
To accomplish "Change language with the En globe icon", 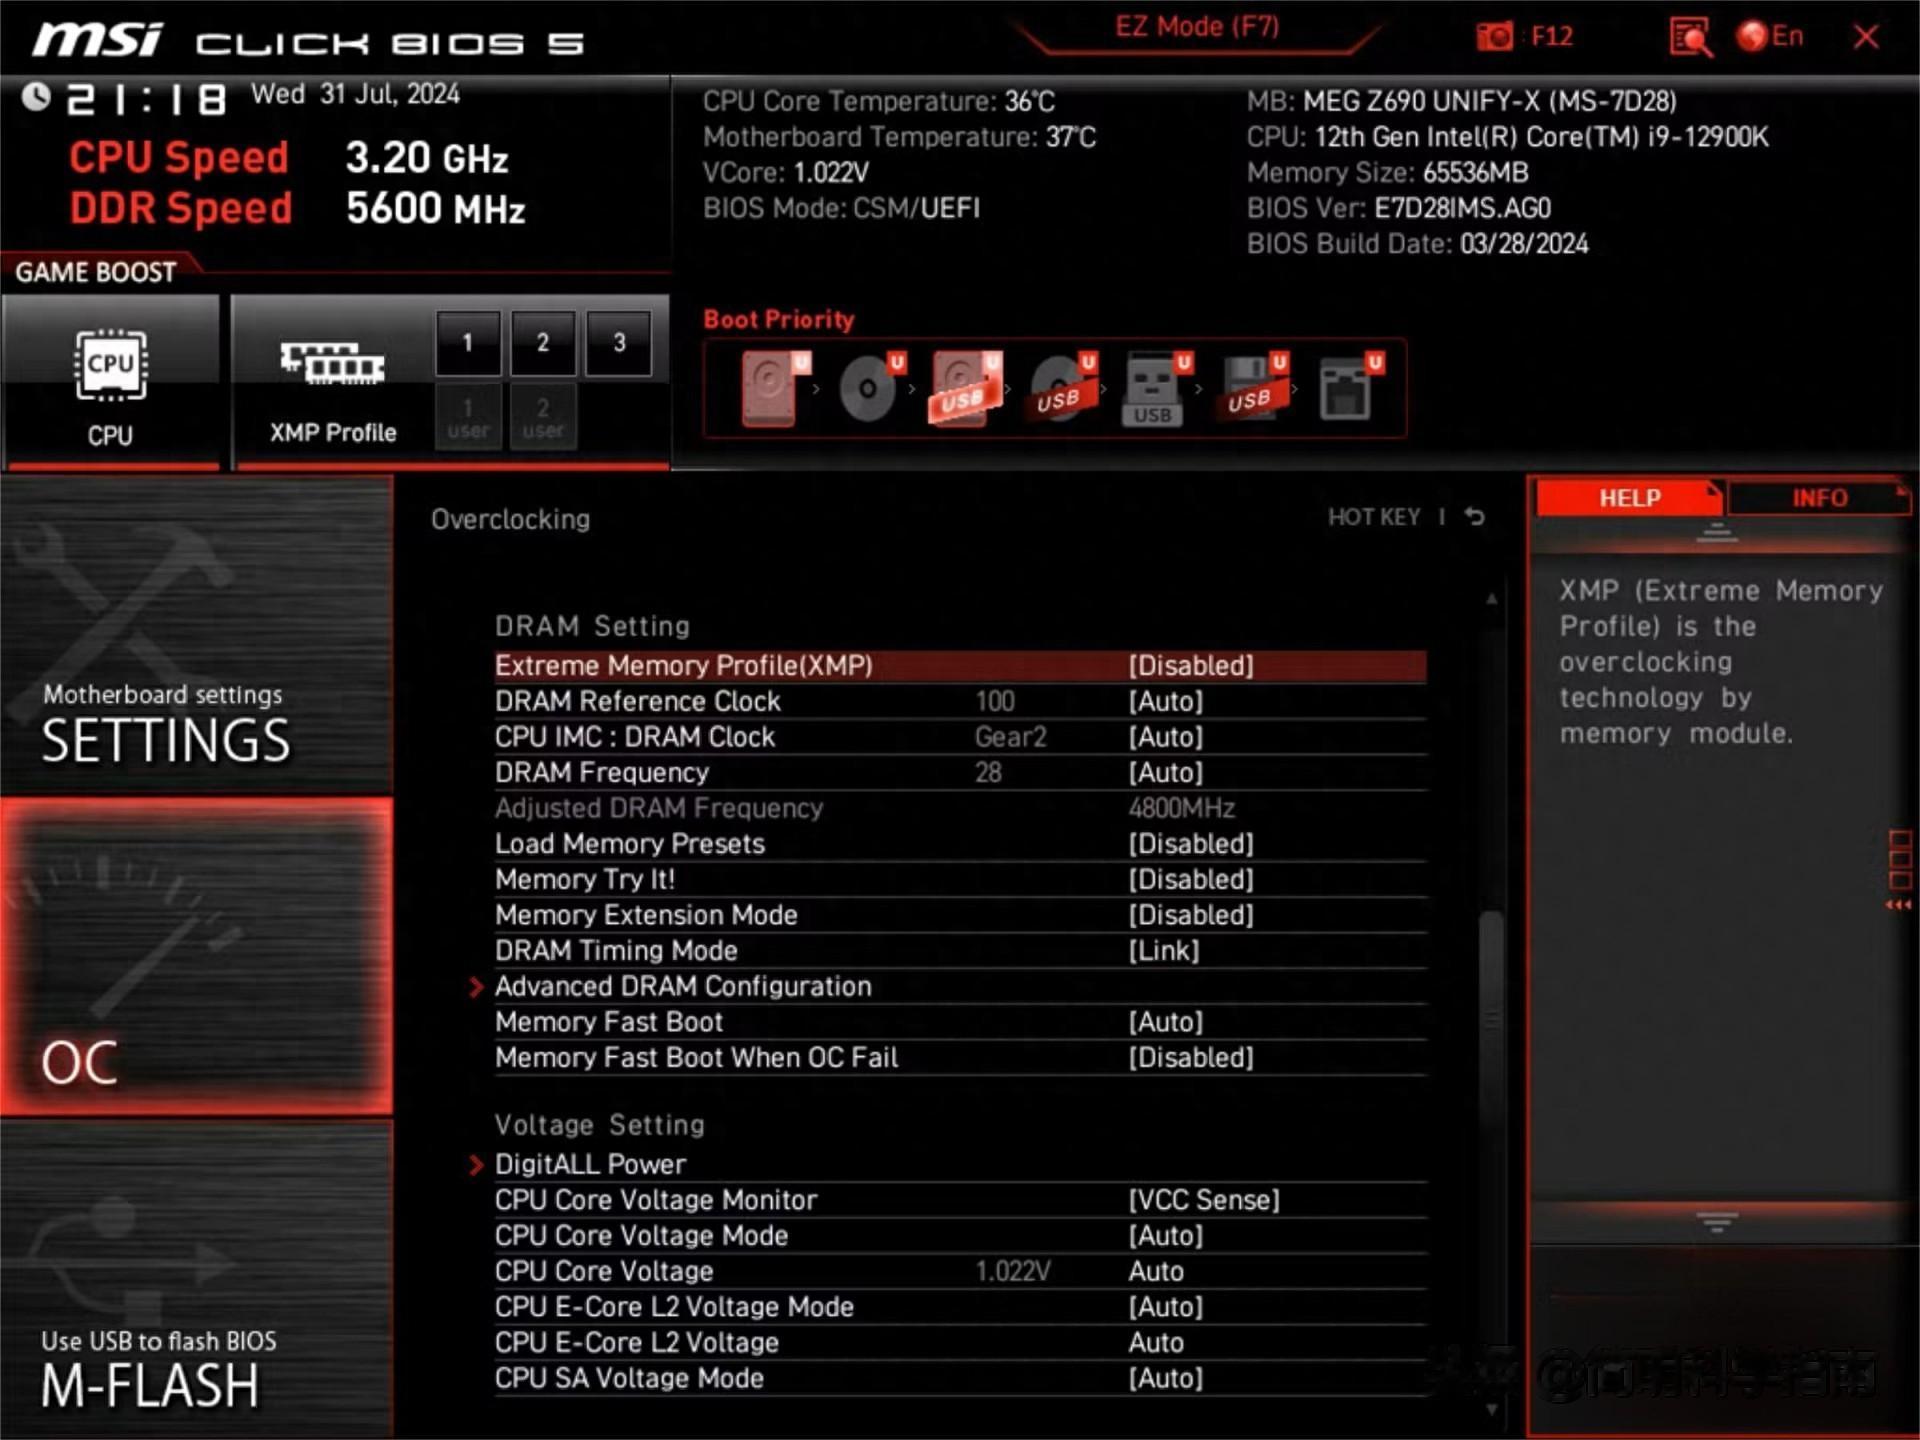I will click(x=1770, y=37).
